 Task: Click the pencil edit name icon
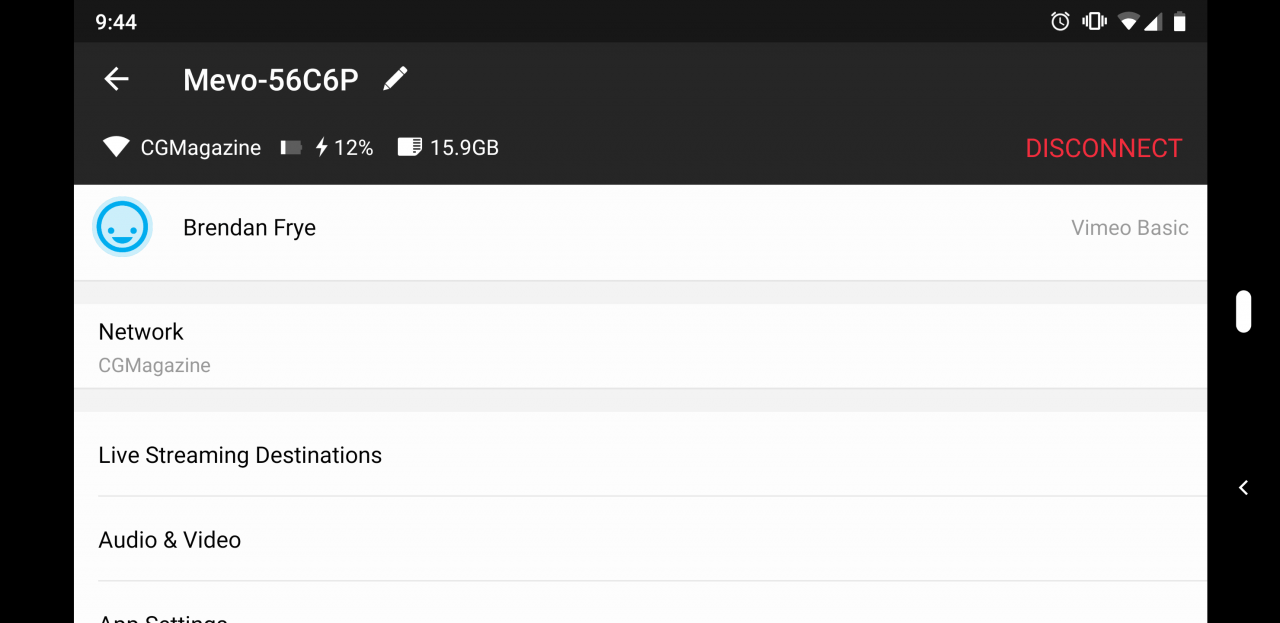pos(396,79)
